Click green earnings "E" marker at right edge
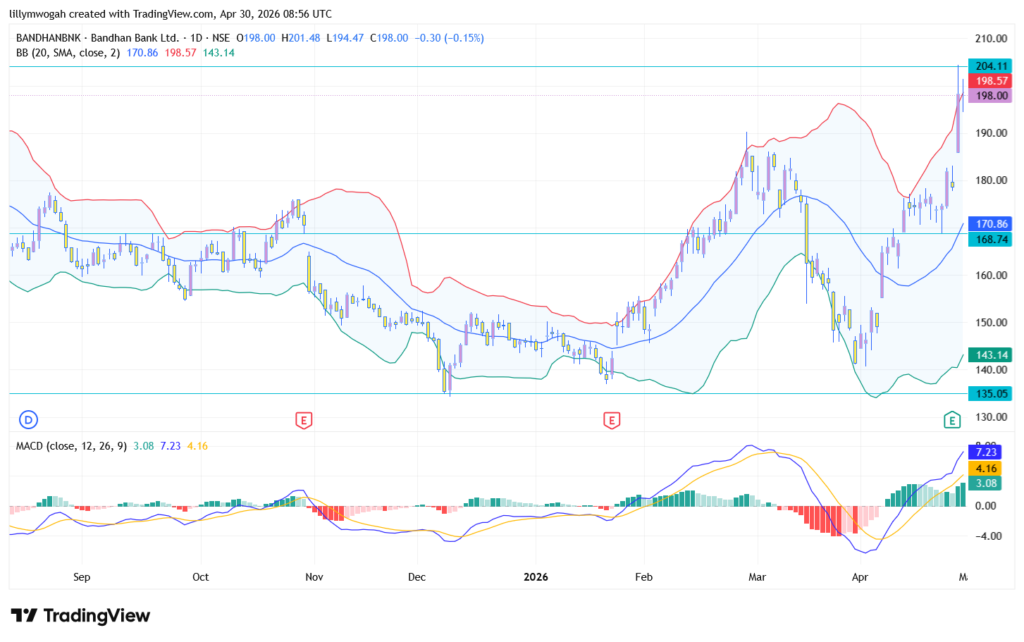Viewport: 1024px width, 642px height. pyautogui.click(x=951, y=419)
